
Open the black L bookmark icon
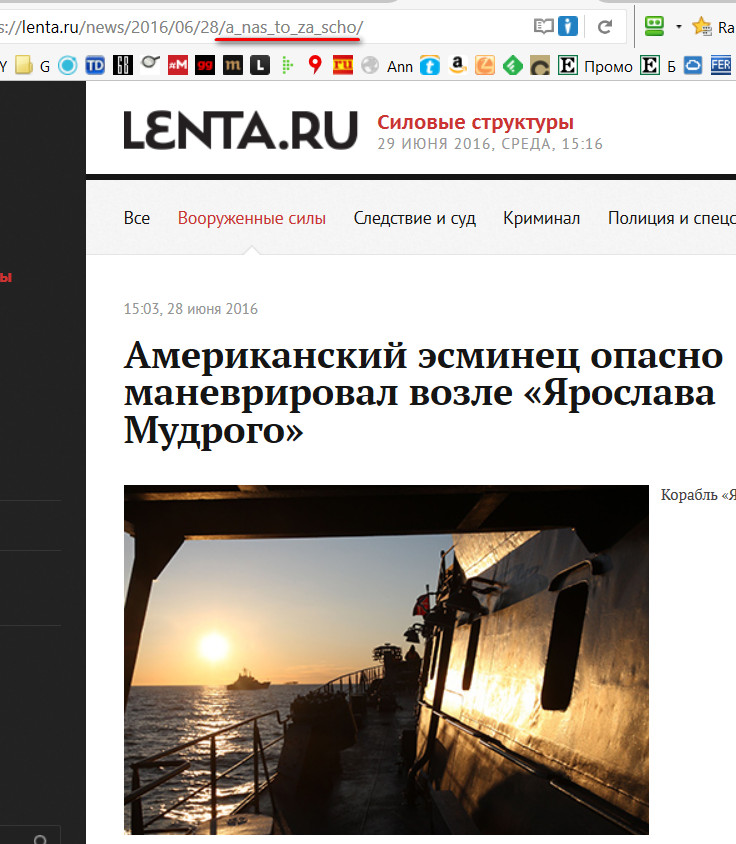pos(260,66)
